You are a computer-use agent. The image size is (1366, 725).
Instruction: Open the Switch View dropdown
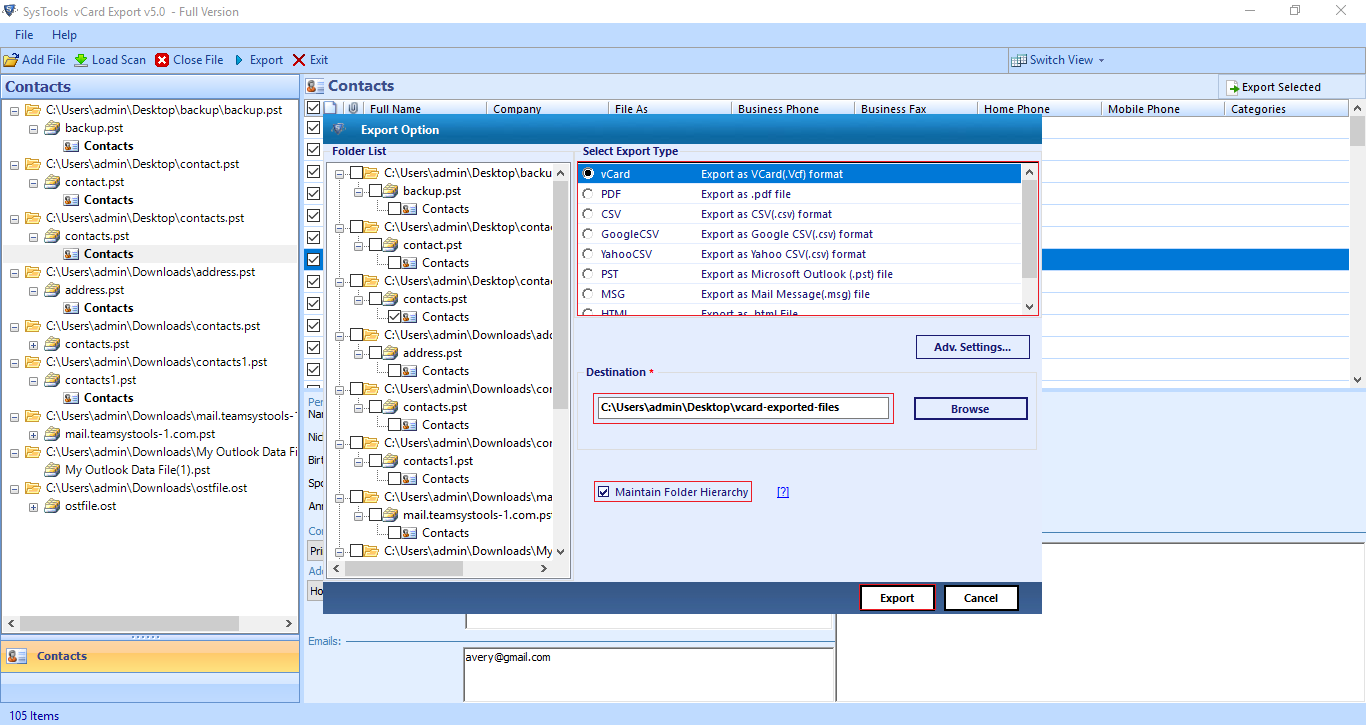click(x=1058, y=60)
